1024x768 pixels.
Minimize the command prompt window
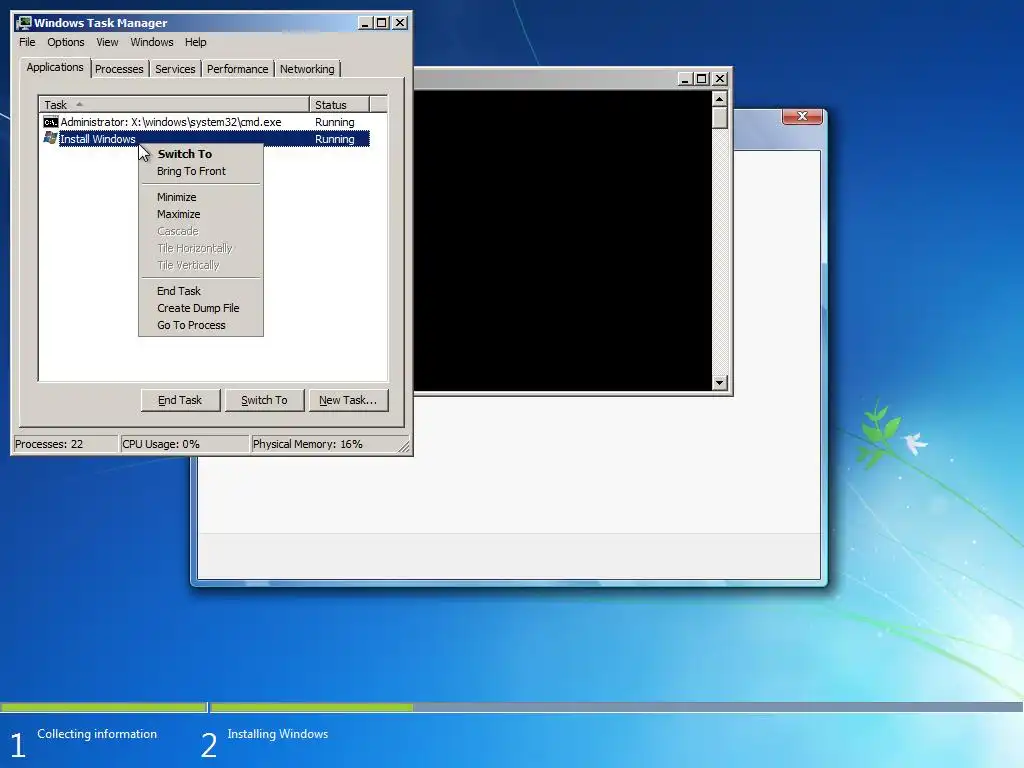(x=685, y=78)
